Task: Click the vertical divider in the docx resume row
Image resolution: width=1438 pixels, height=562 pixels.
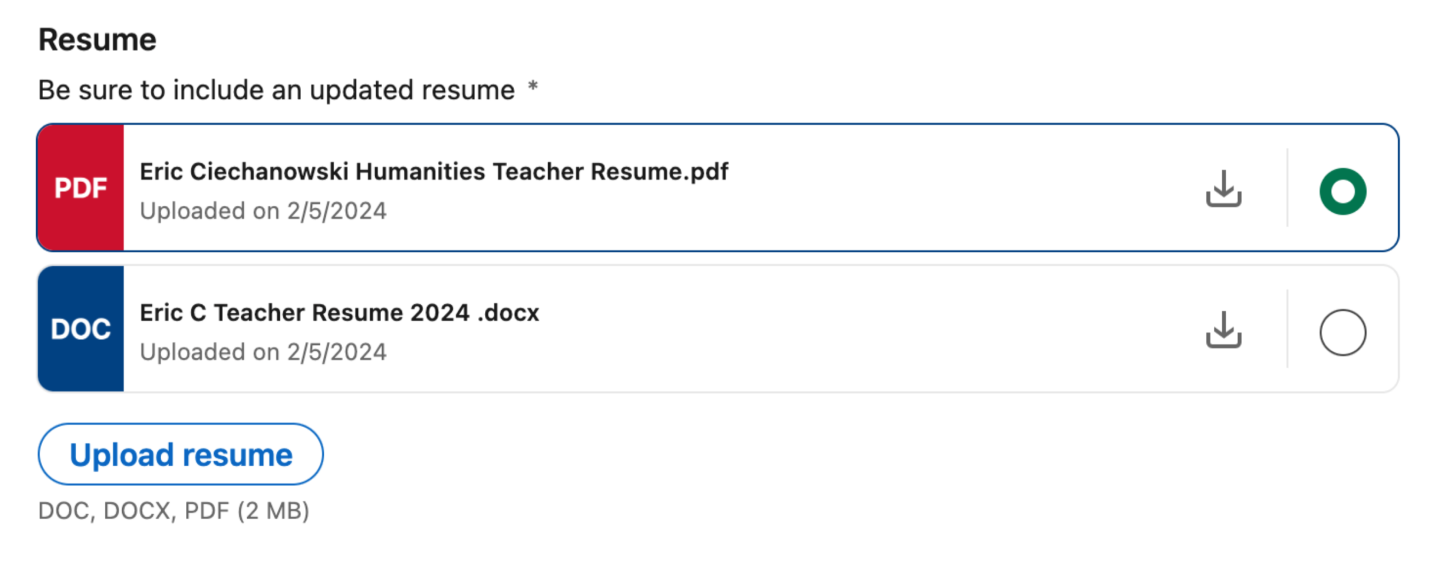Action: click(x=1287, y=329)
